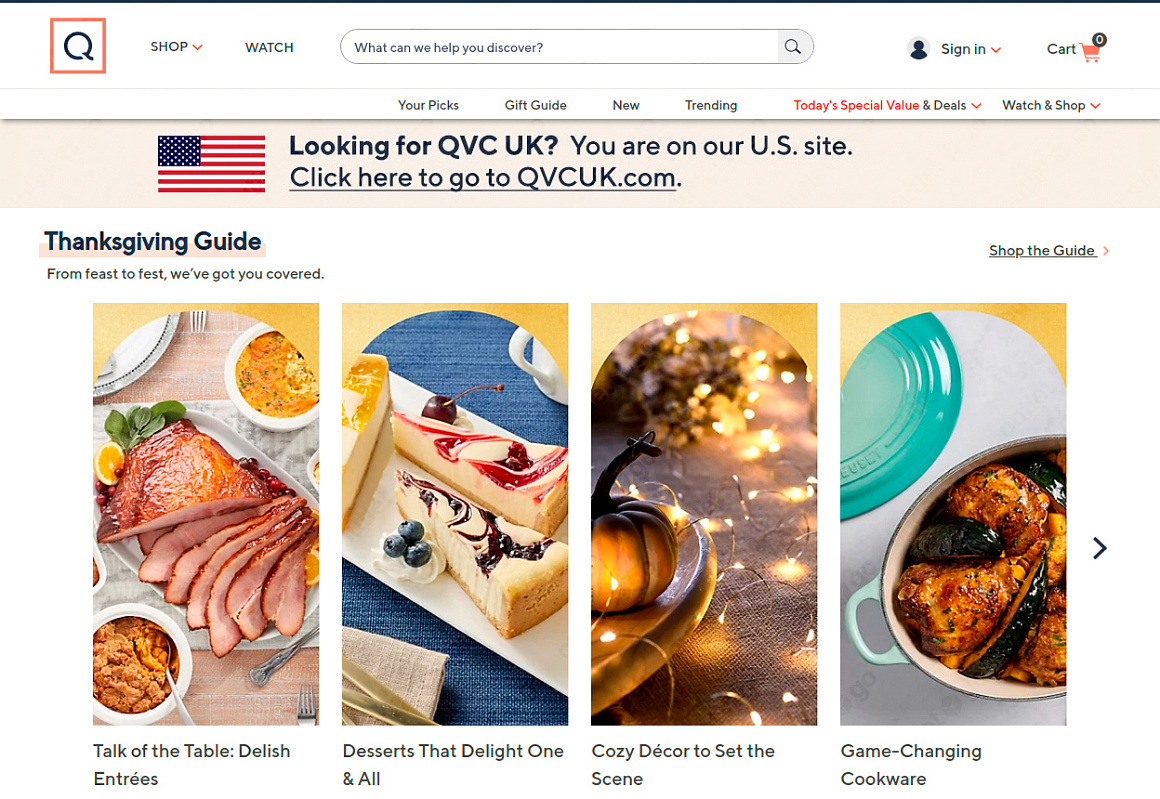This screenshot has width=1160, height=799.
Task: Open the Gift Guide page
Action: (x=535, y=105)
